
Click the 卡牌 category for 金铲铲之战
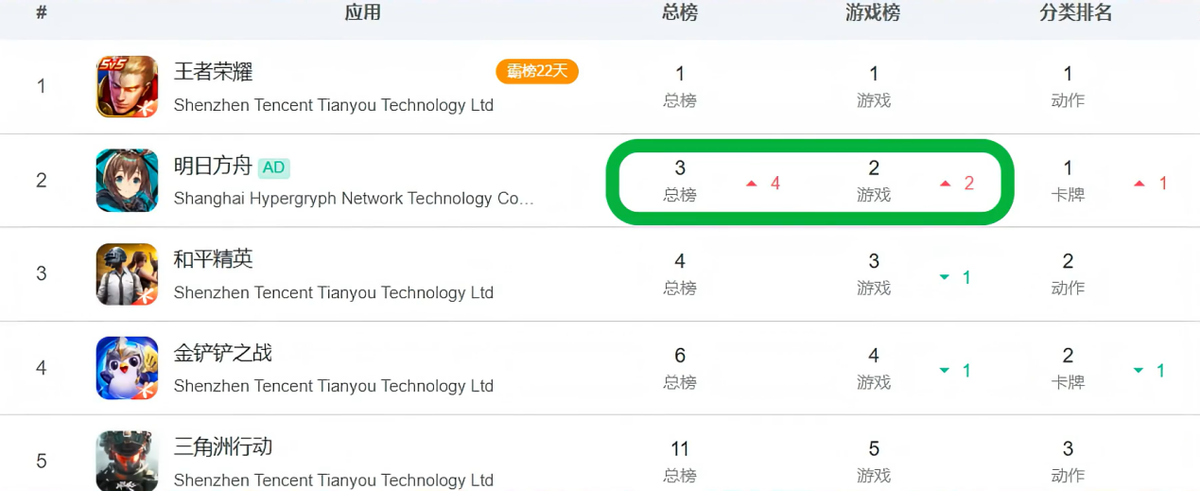(x=1068, y=382)
